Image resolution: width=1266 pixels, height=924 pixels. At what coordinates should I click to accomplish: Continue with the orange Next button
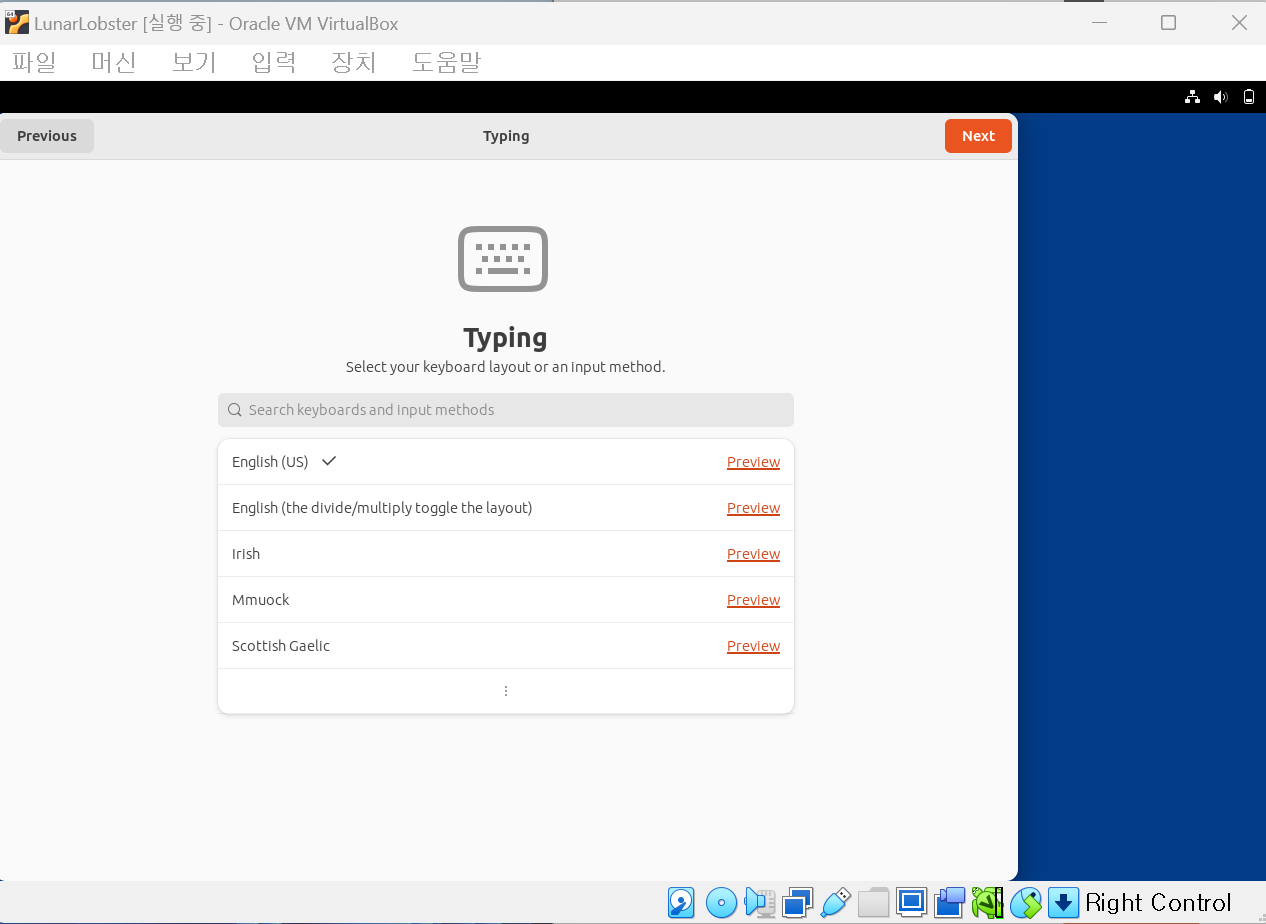pos(978,136)
